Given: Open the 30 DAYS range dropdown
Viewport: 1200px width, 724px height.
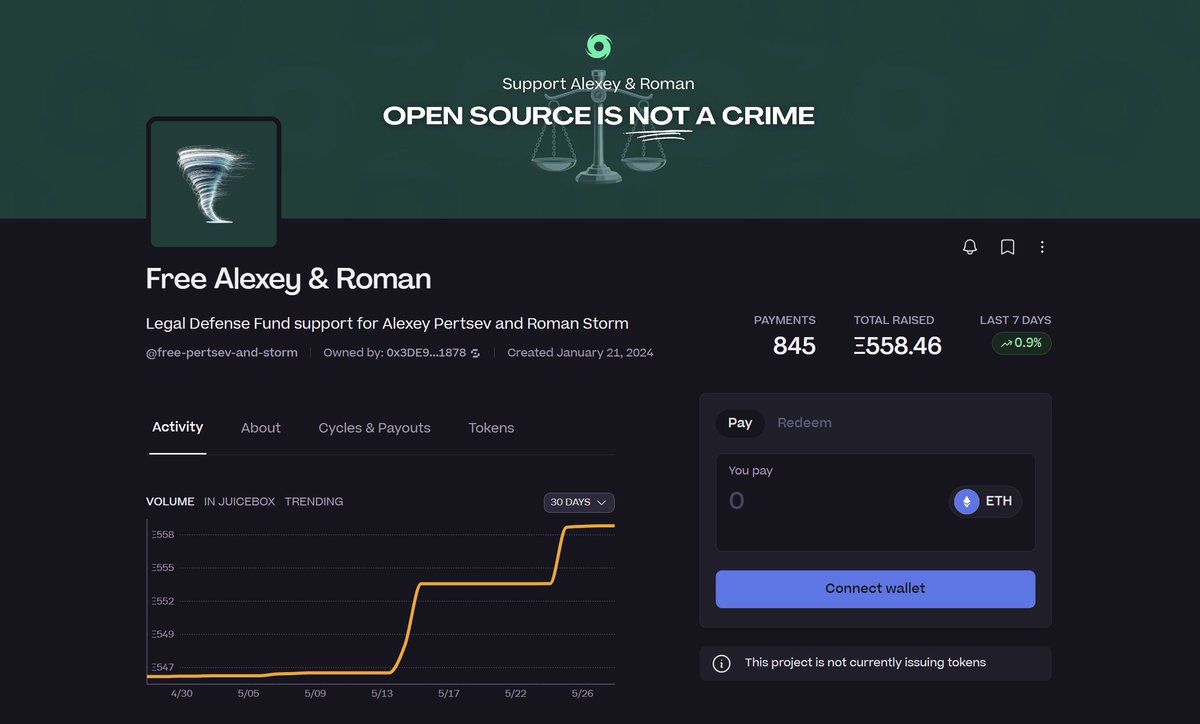Looking at the screenshot, I should click(x=579, y=502).
